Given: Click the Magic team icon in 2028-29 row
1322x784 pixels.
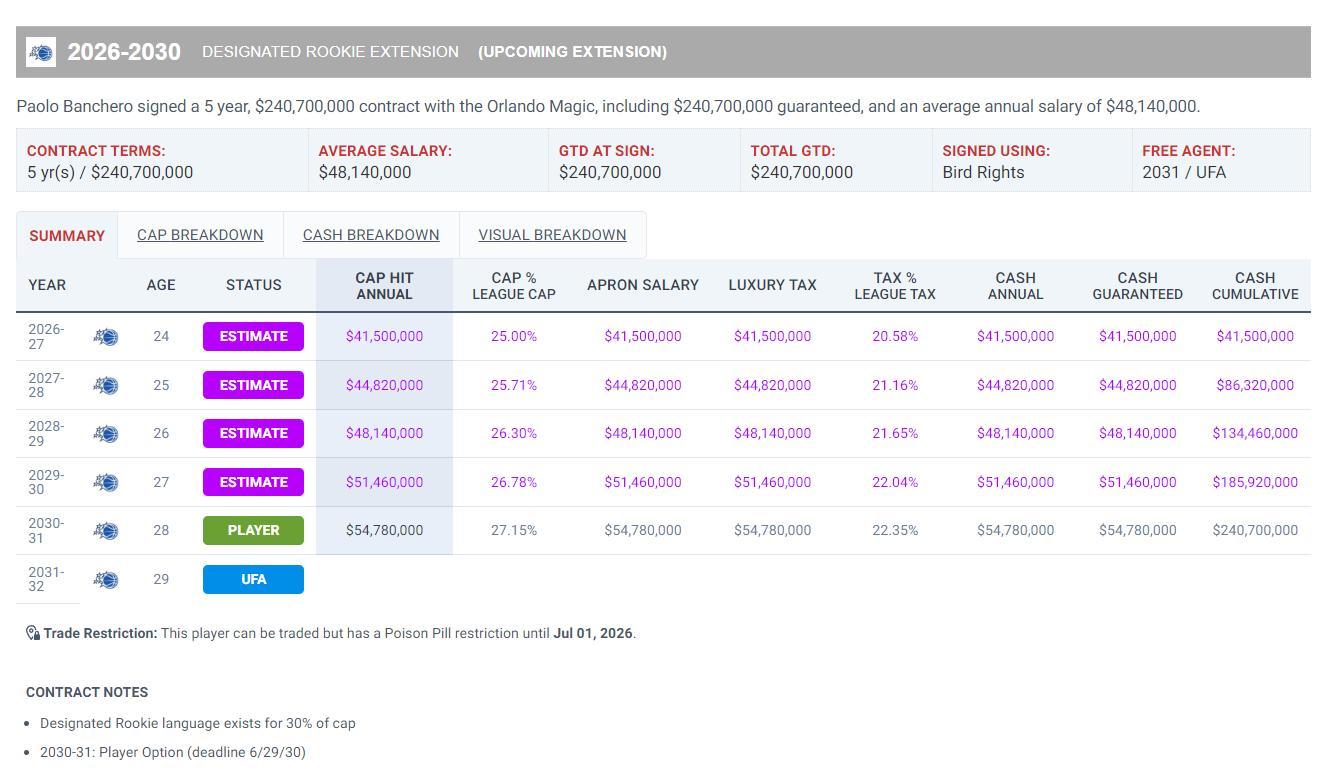Looking at the screenshot, I should pyautogui.click(x=106, y=434).
